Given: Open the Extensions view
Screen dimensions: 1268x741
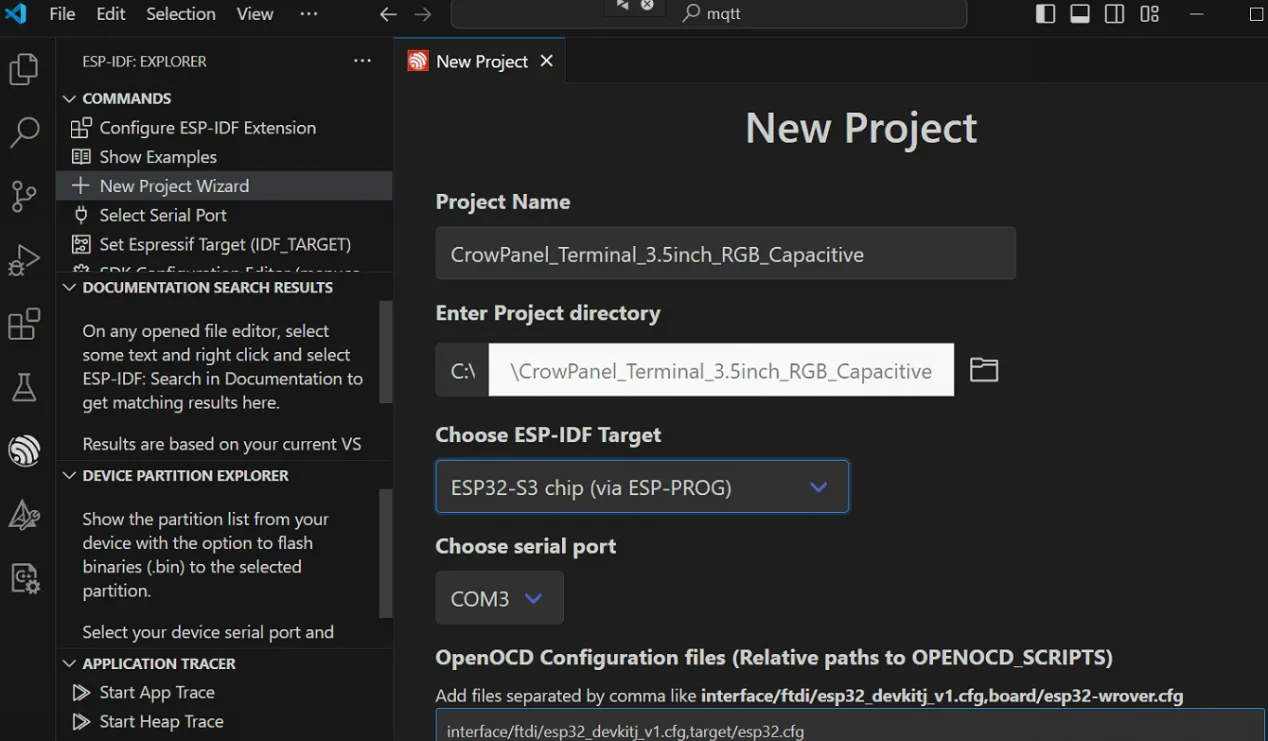Looking at the screenshot, I should [x=24, y=324].
